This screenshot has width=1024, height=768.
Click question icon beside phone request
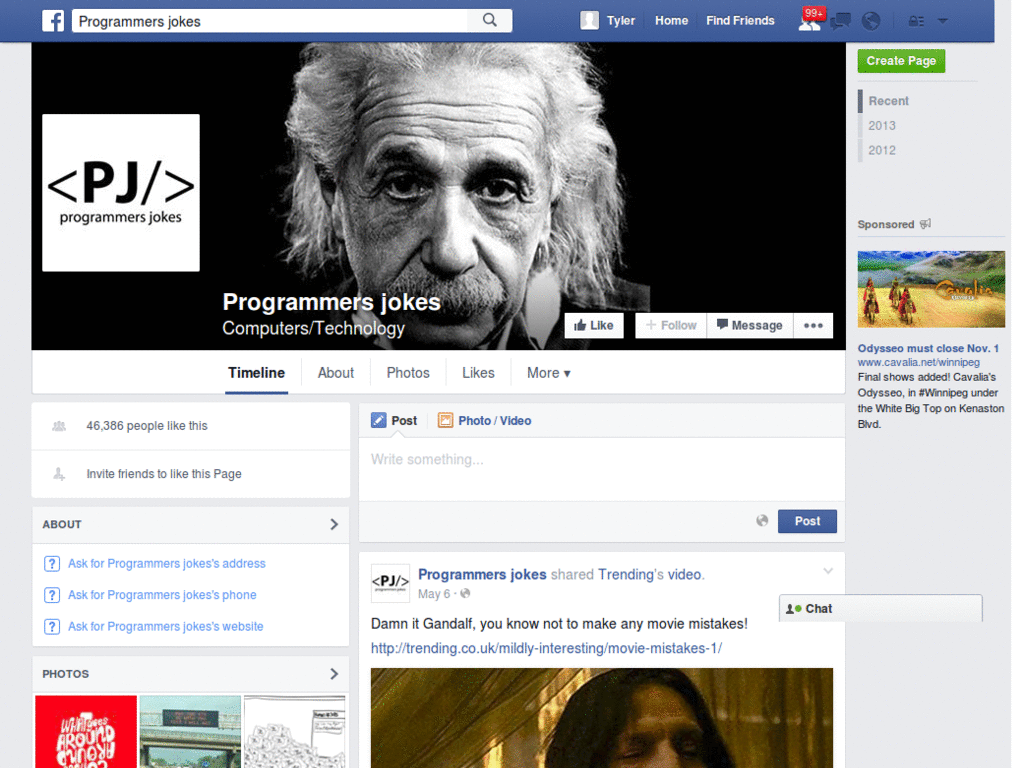(52, 595)
